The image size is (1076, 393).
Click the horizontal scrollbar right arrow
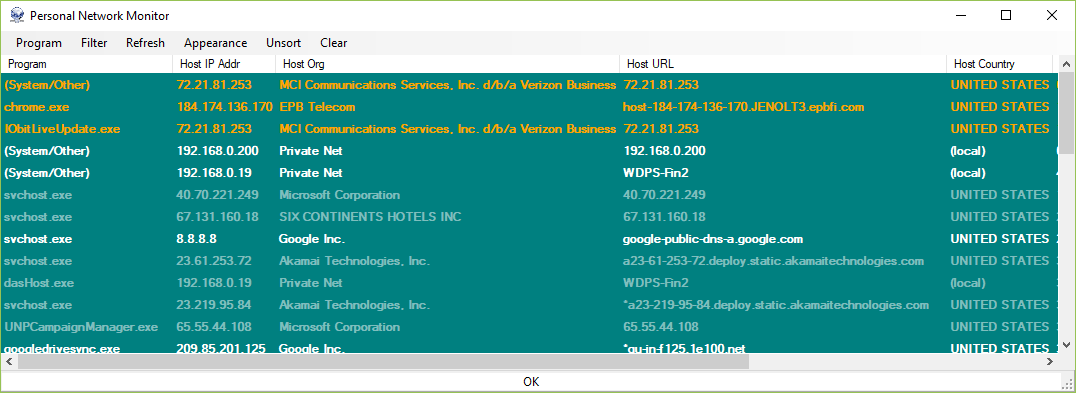tap(1050, 361)
